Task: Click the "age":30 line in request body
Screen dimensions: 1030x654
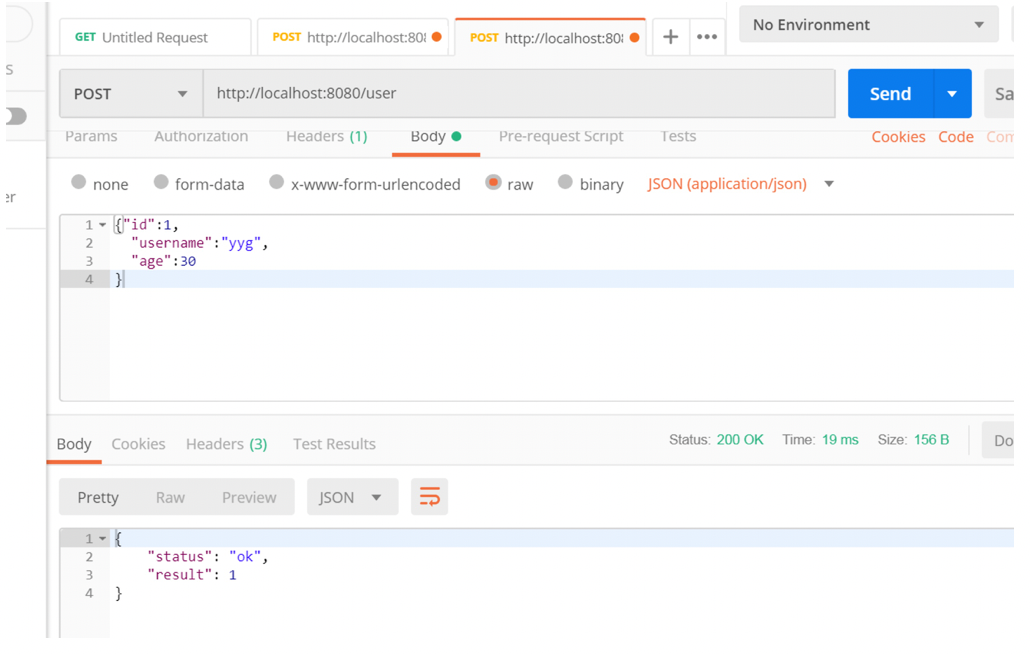Action: (x=164, y=261)
